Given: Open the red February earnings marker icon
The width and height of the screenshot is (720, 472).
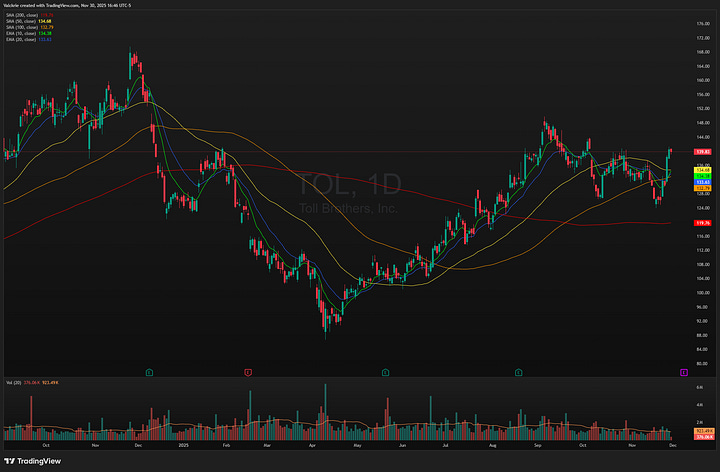Looking at the screenshot, I should point(248,372).
